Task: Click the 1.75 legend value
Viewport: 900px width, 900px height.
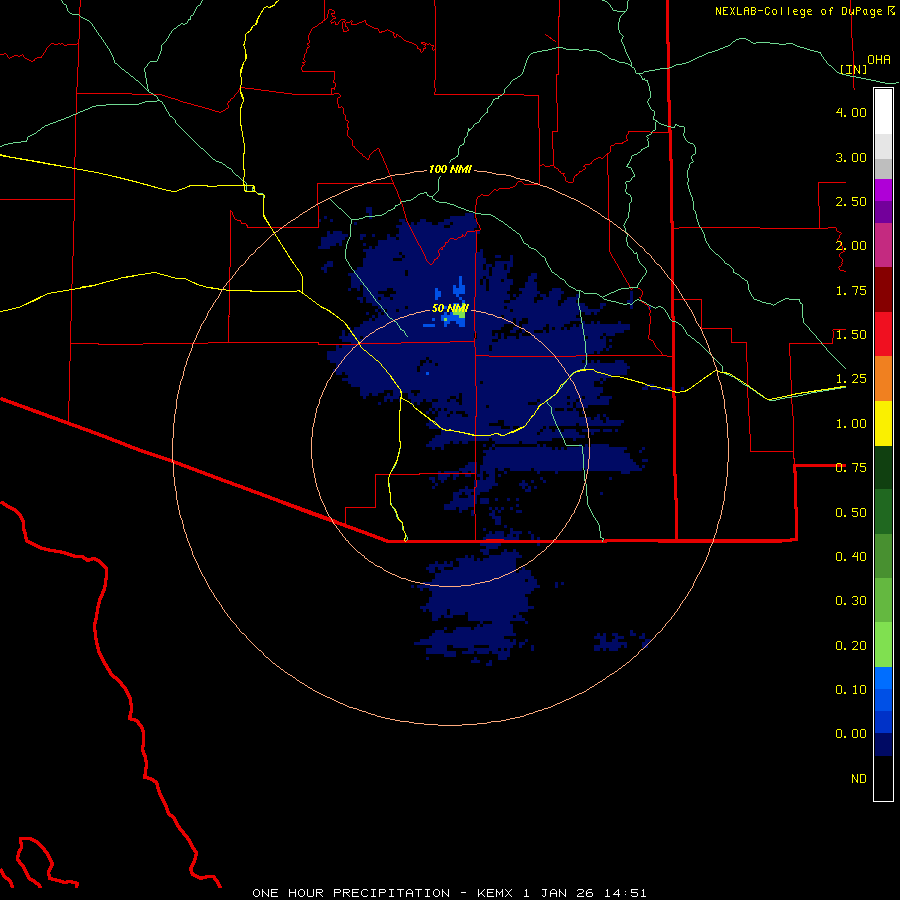Action: coord(851,290)
